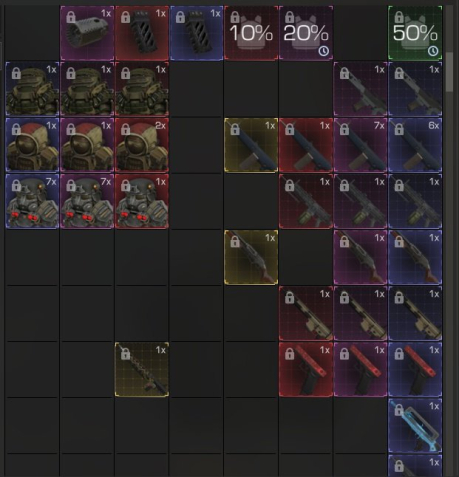
Task: Click the red pistol on red background
Action: pos(306,370)
